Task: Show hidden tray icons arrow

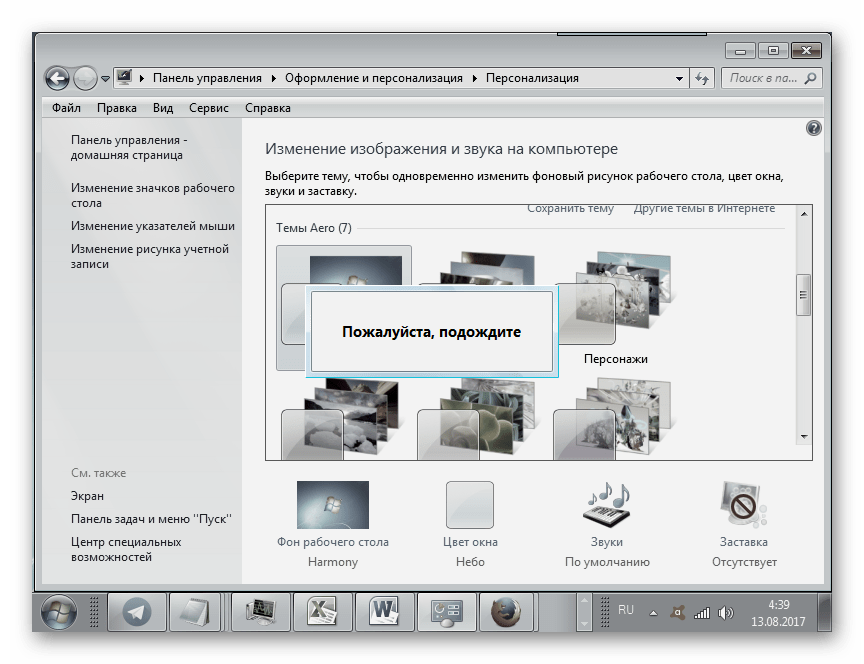Action: pos(654,613)
